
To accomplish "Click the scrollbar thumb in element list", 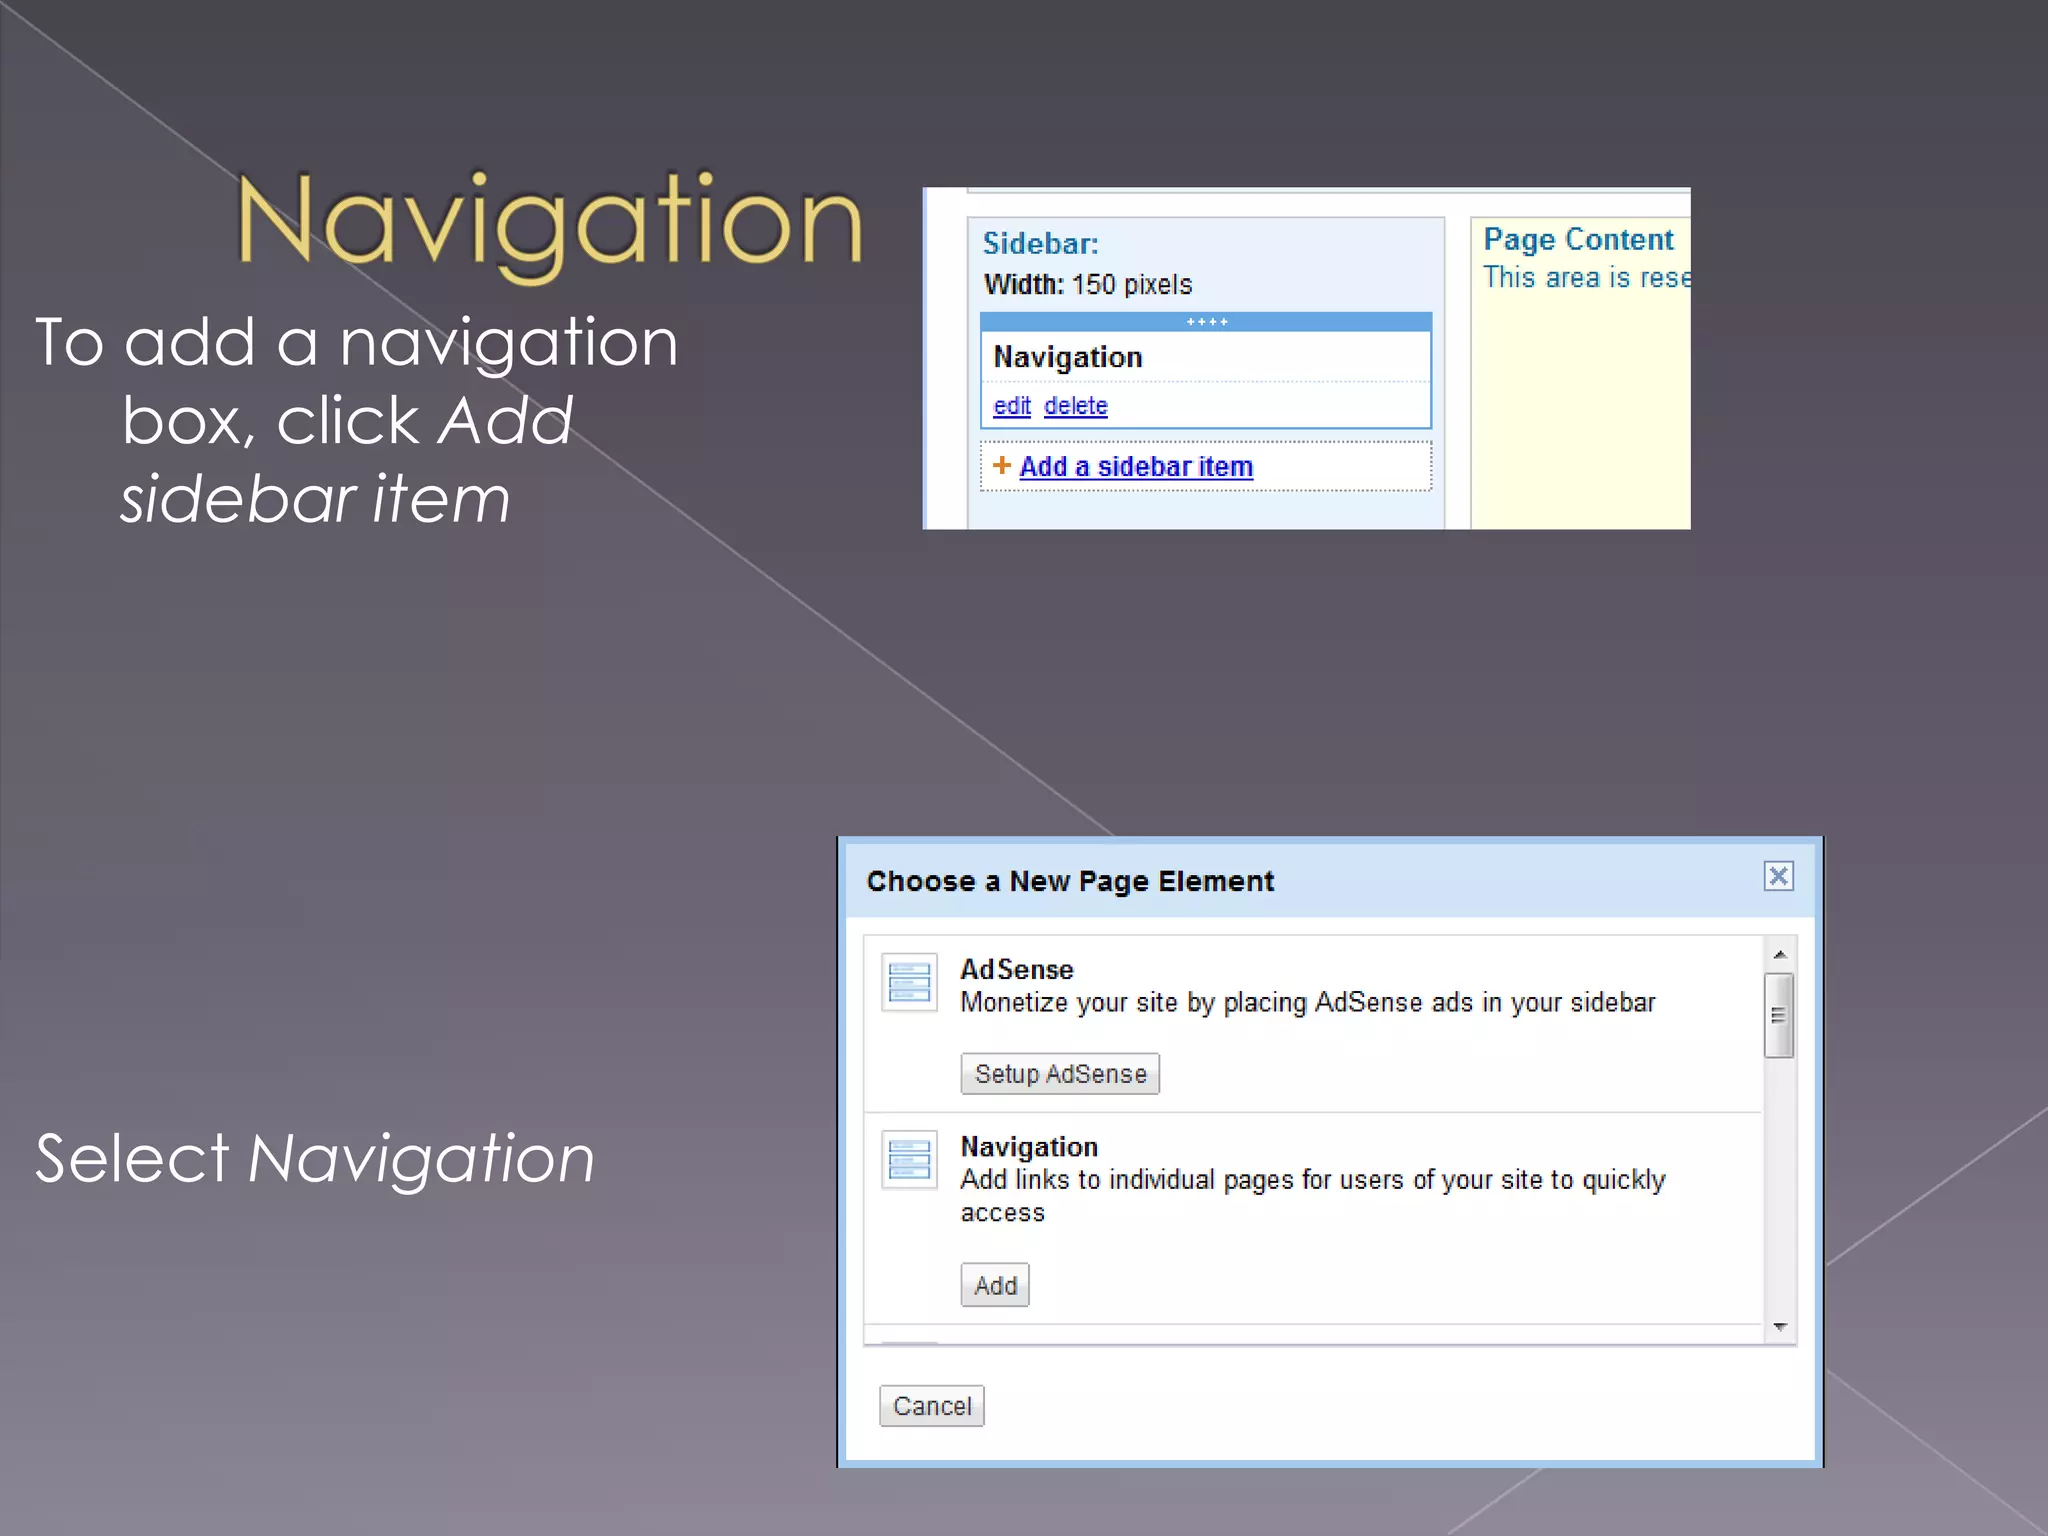I will pos(1779,1015).
